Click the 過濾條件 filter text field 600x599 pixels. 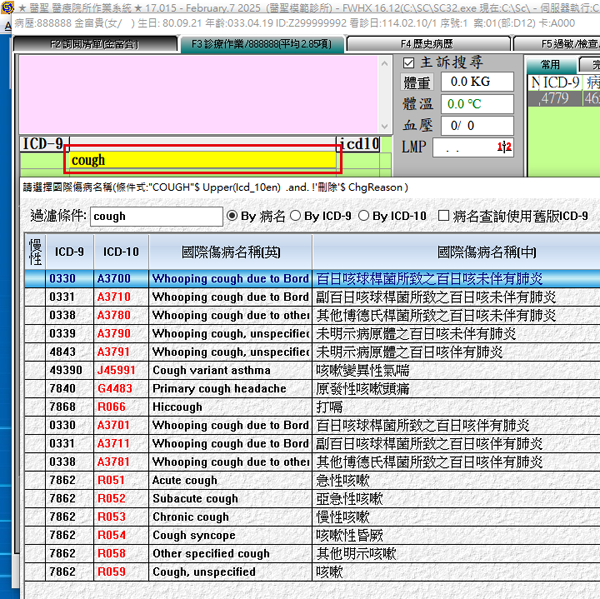point(156,216)
